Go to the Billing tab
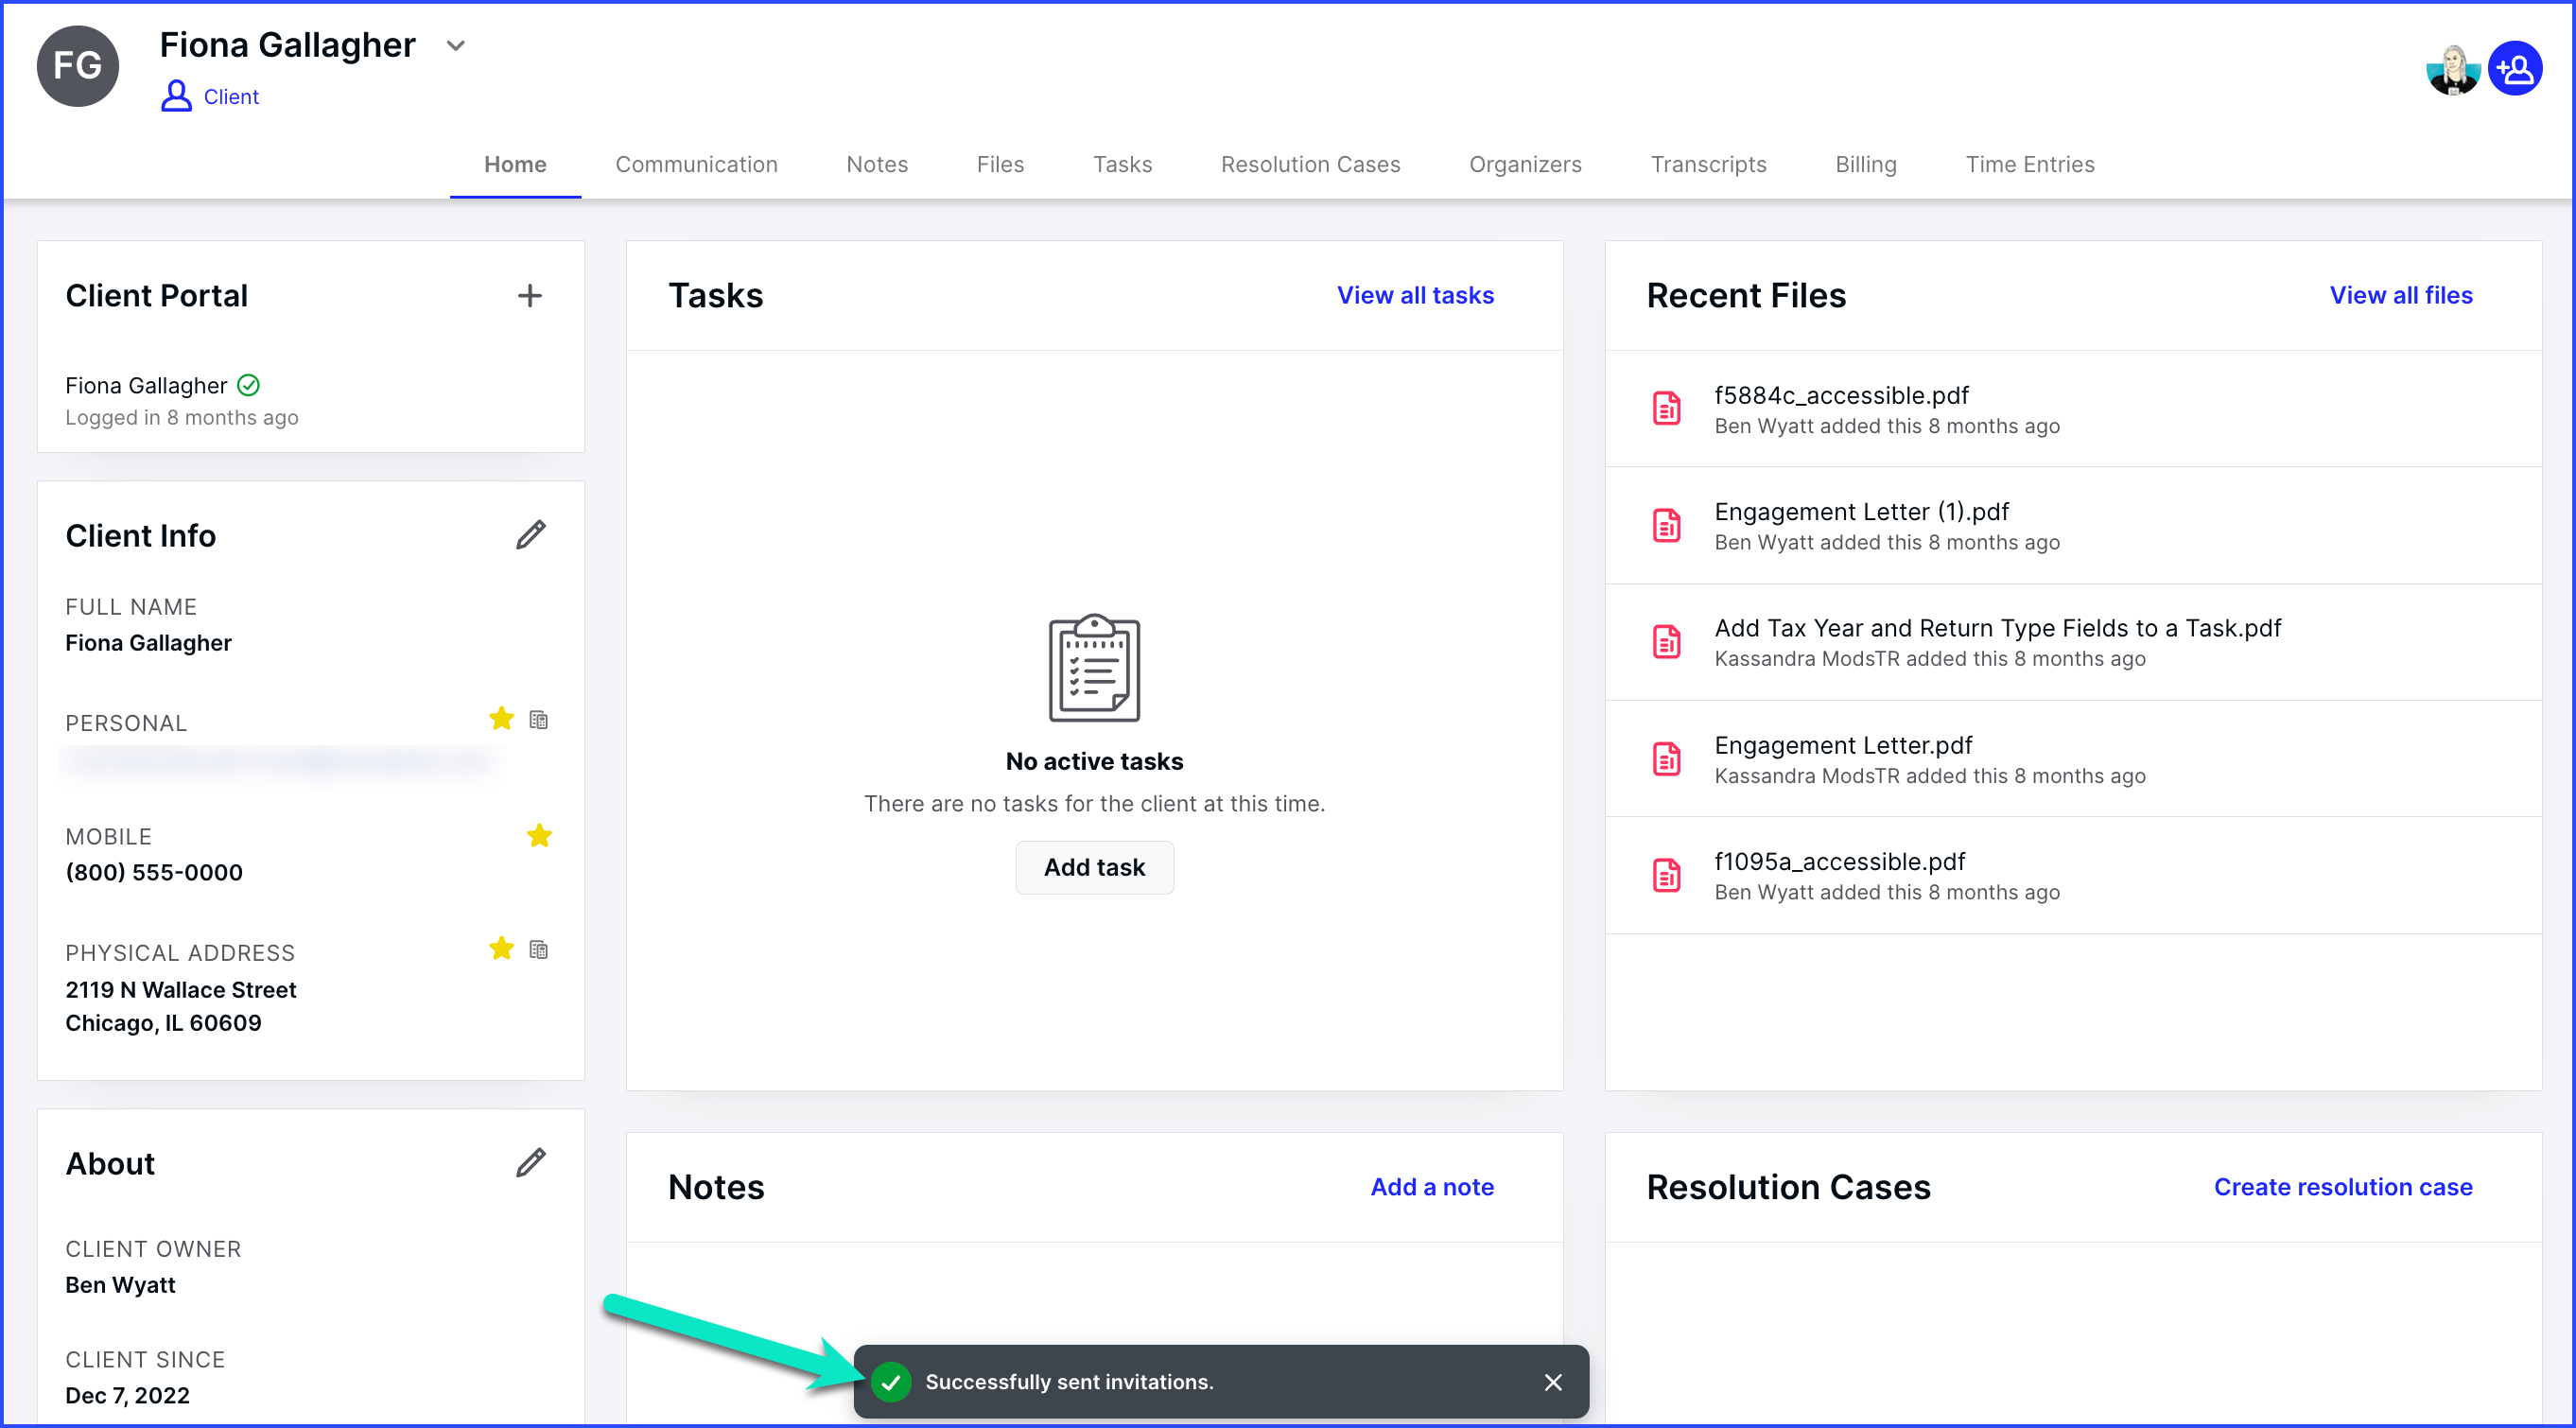The image size is (2576, 1428). pyautogui.click(x=1865, y=165)
